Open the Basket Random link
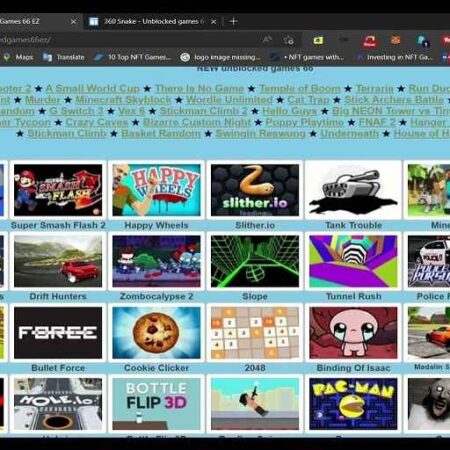The image size is (450, 450). click(x=161, y=134)
